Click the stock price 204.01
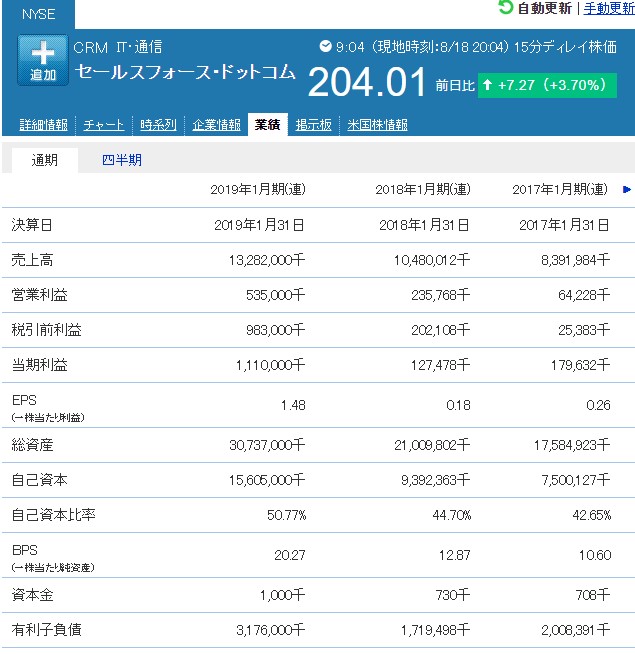Viewport: 635px width, 654px height. point(366,82)
